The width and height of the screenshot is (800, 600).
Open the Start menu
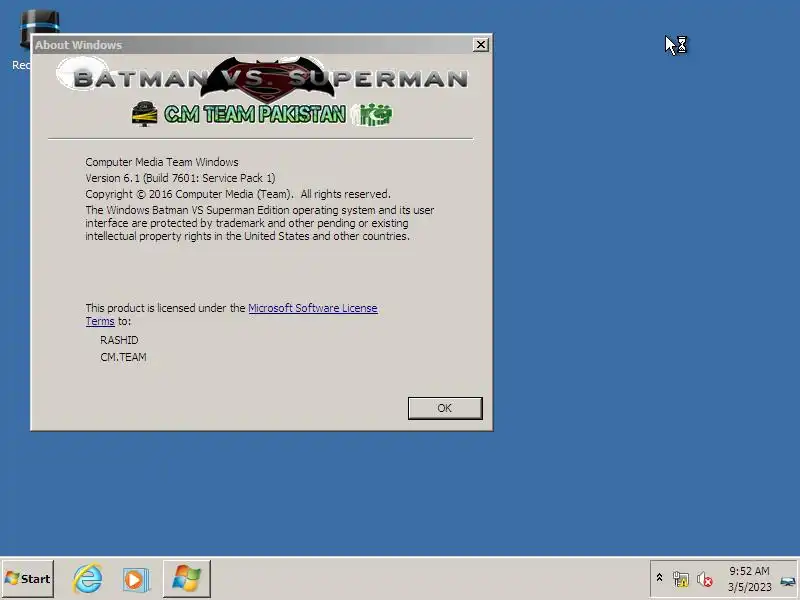(x=28, y=579)
